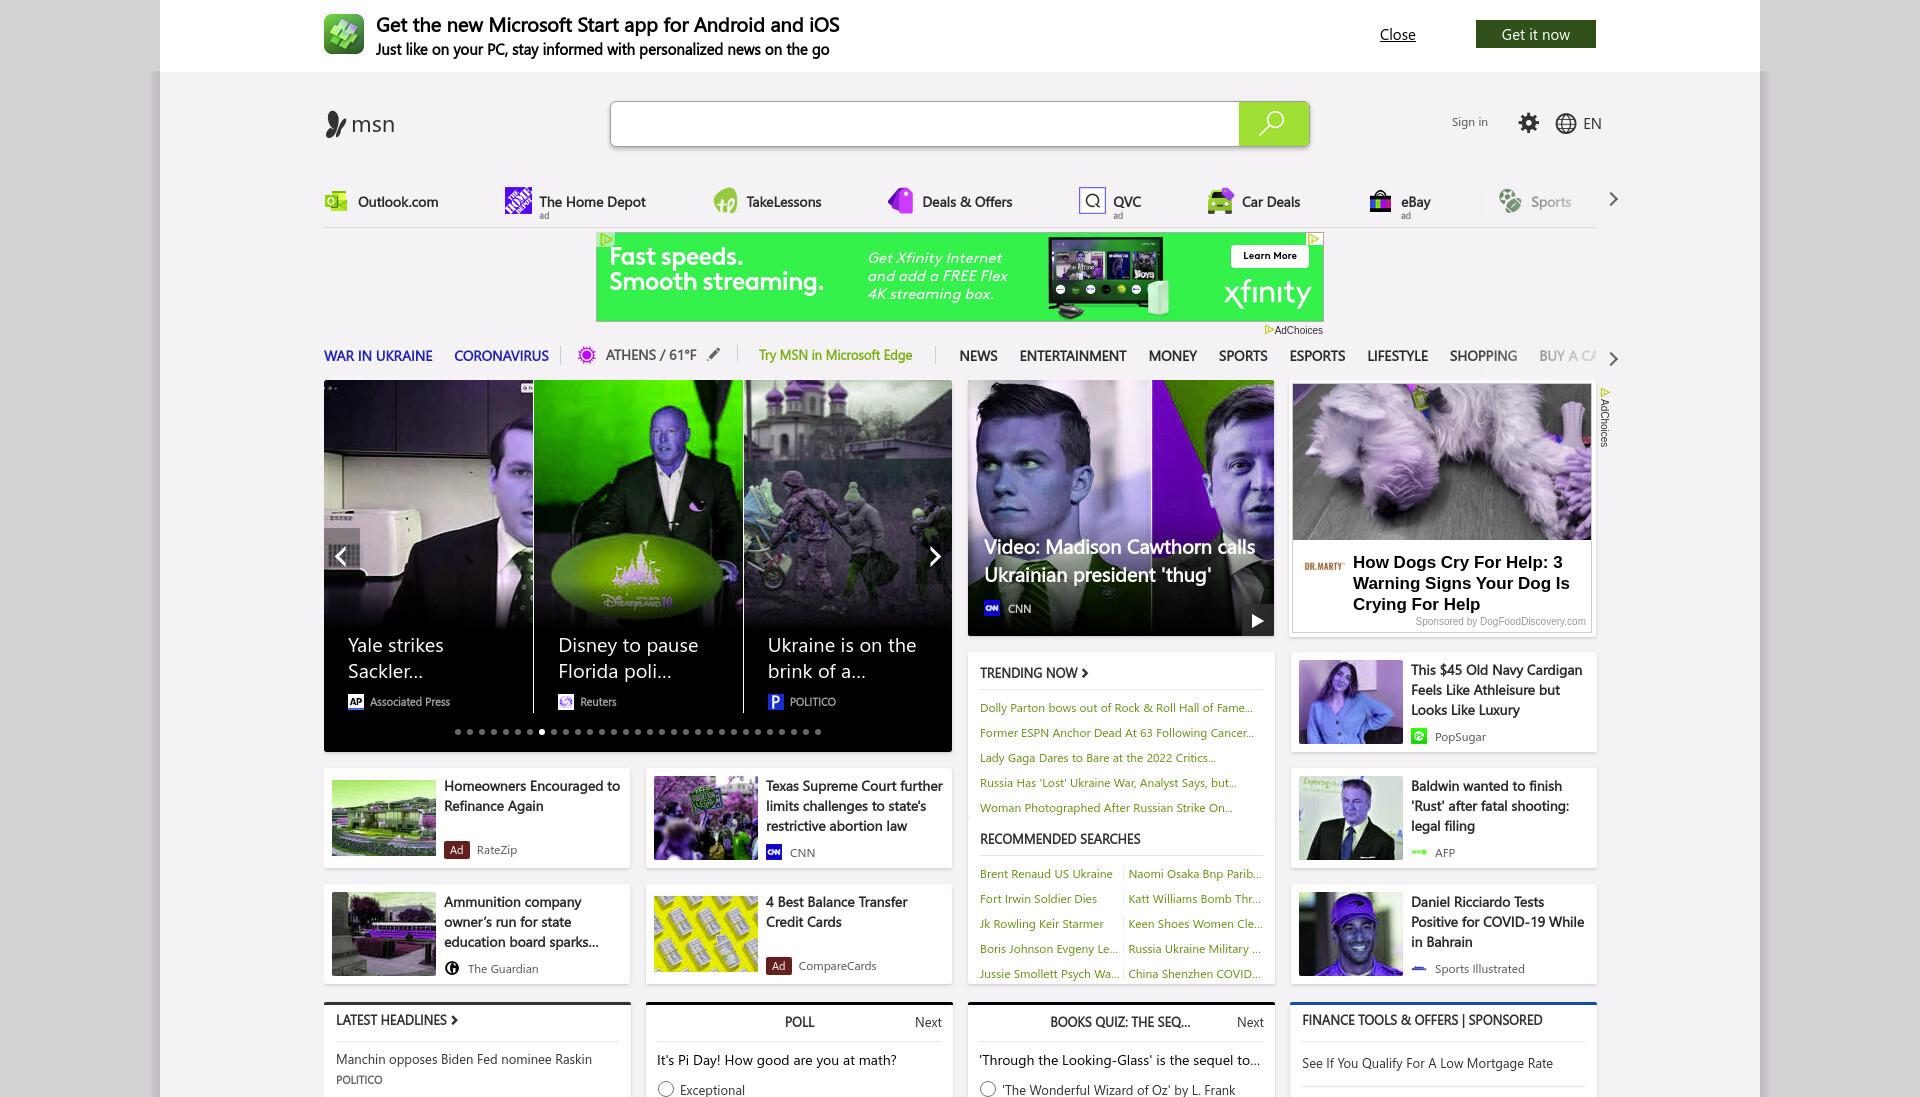Screen dimensions: 1920x1097
Task: Click inside the MSN search box
Action: 925,124
